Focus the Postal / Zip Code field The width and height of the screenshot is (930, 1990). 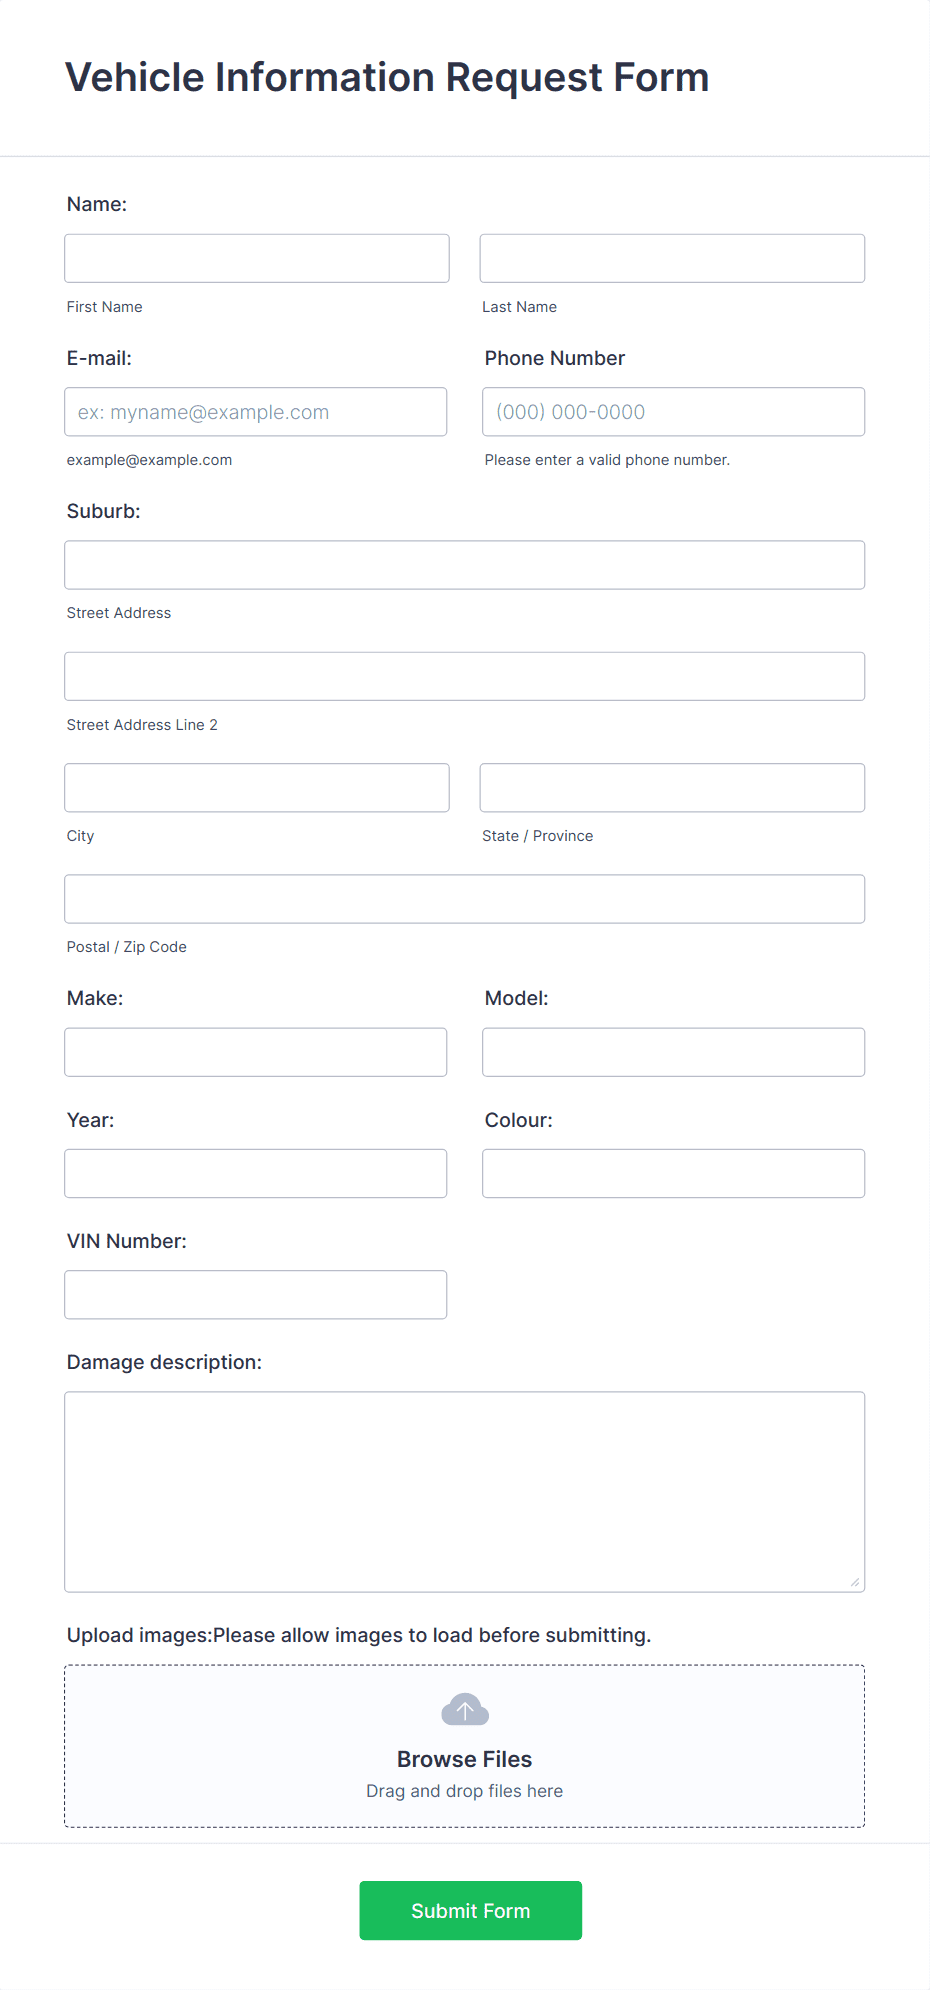coord(465,899)
